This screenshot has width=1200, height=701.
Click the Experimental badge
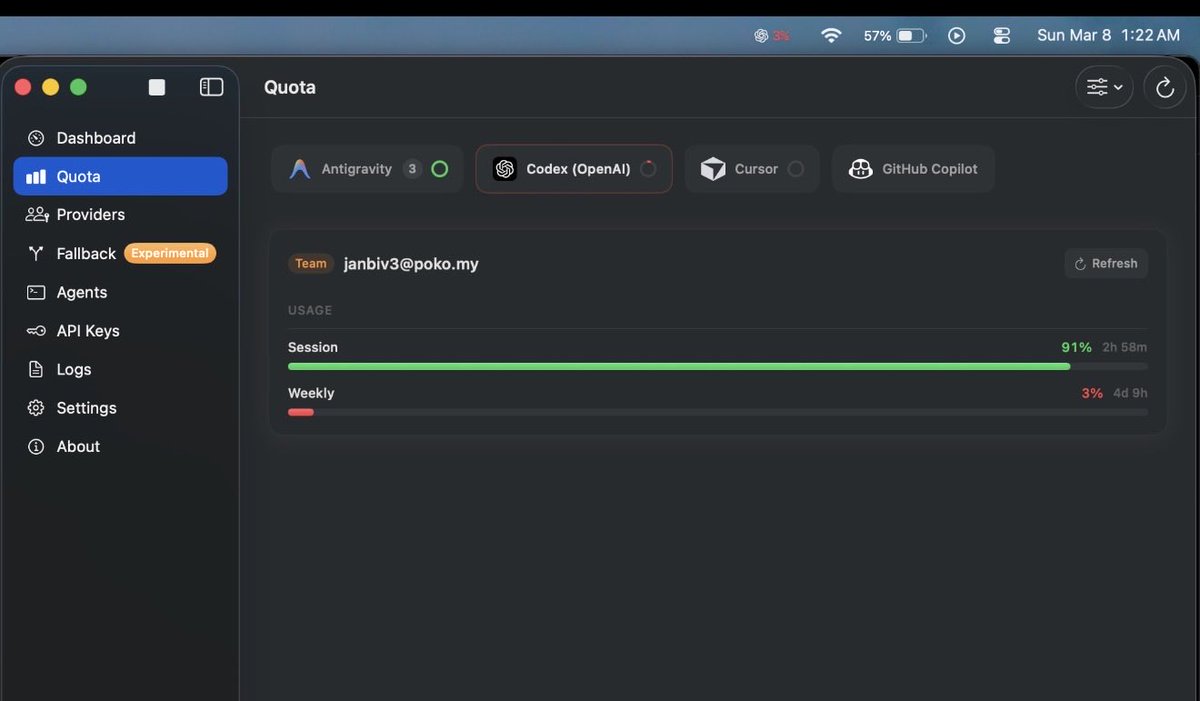(170, 253)
